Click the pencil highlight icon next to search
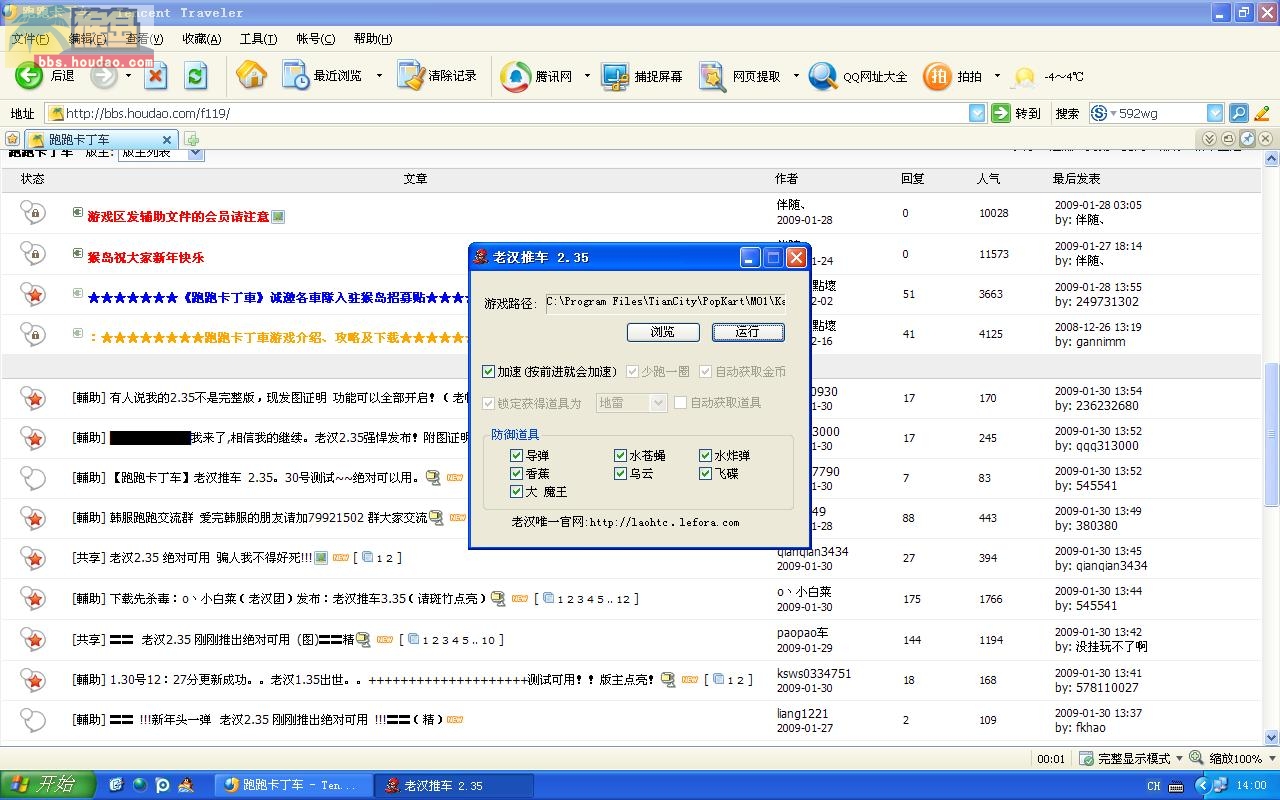The image size is (1280, 800). point(1262,113)
